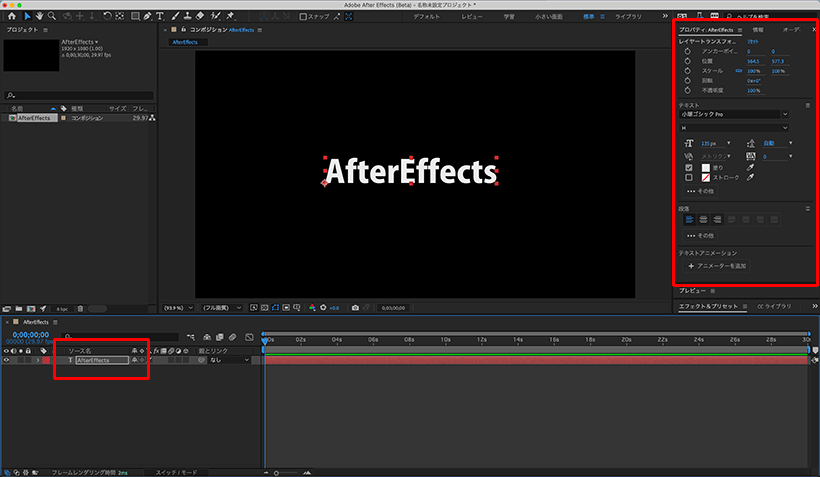Select the Zoom magnifier tool
The image size is (820, 477).
tap(52, 16)
